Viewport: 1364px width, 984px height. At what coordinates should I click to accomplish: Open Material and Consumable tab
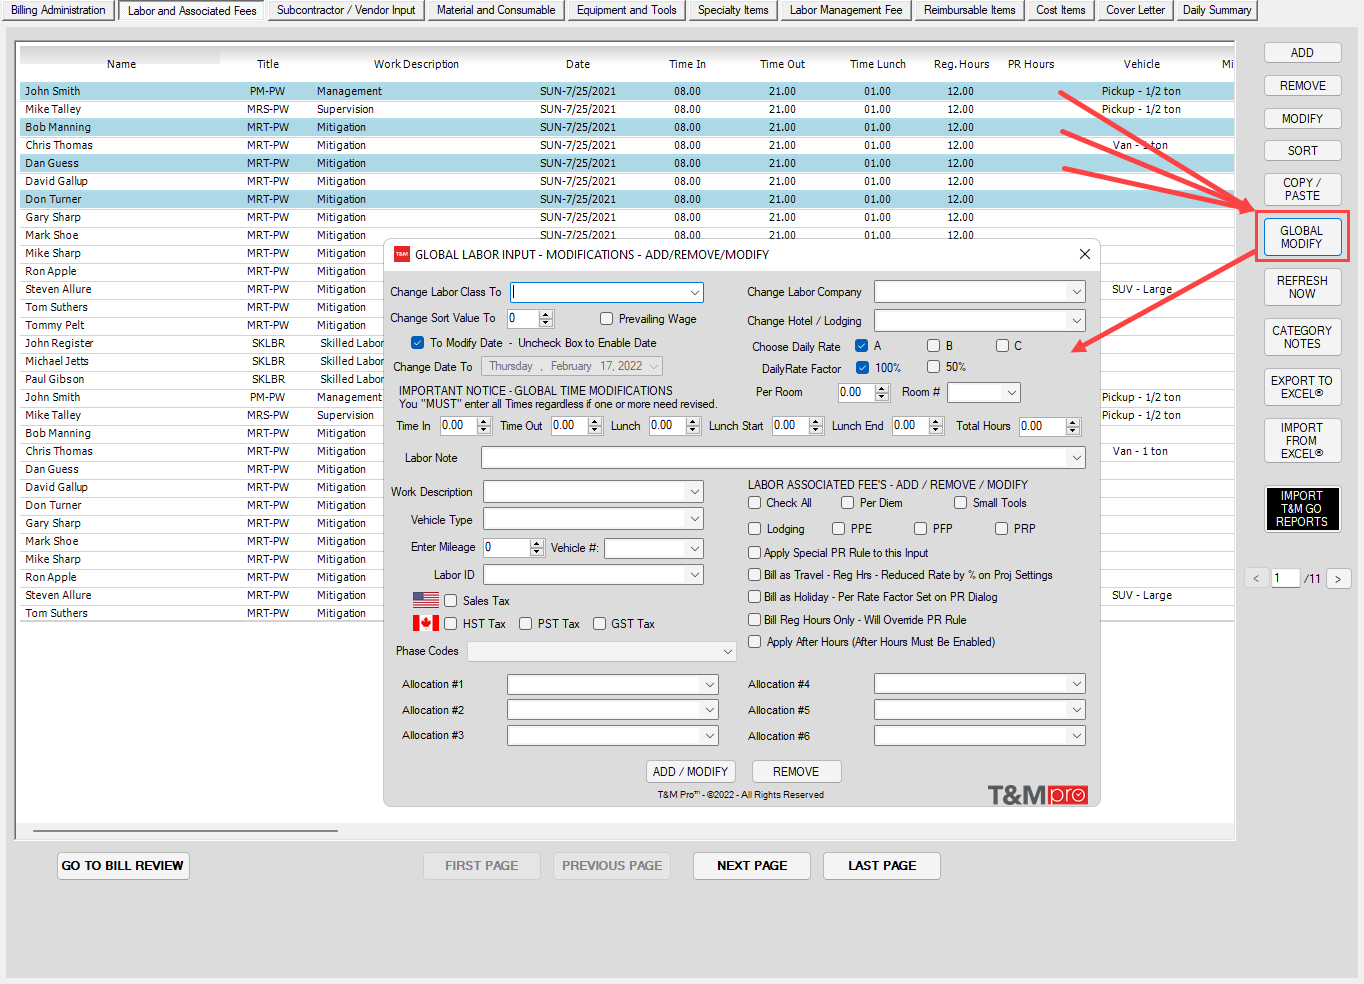click(496, 10)
